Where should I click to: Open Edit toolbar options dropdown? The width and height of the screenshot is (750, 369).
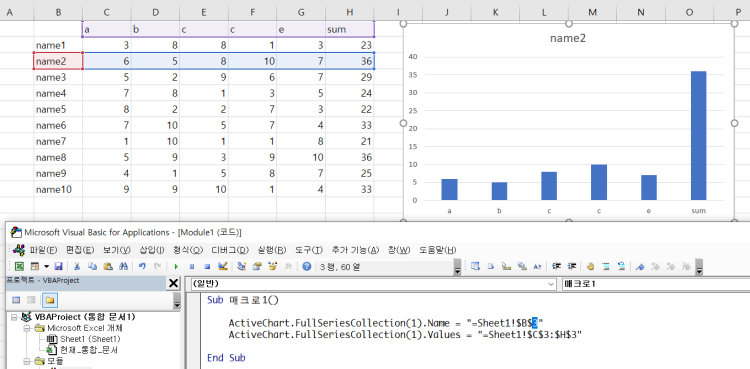pos(699,268)
